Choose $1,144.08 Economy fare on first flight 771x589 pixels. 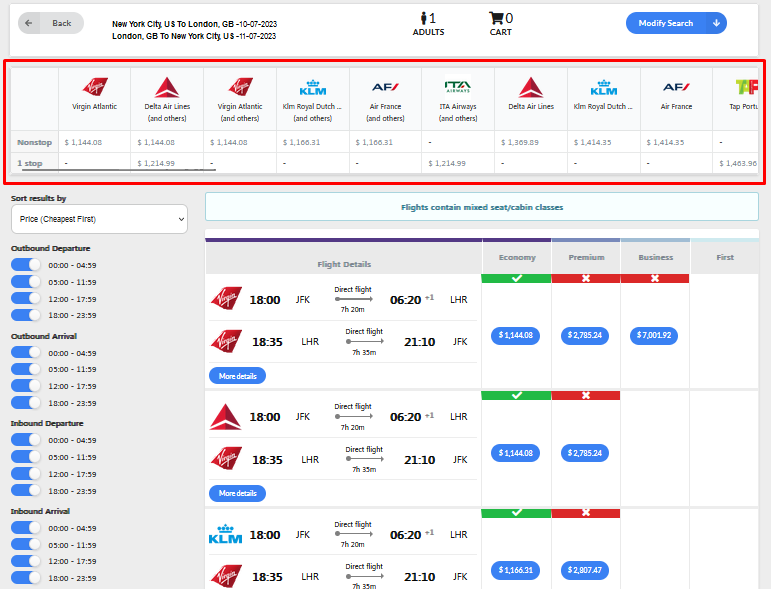(x=515, y=335)
